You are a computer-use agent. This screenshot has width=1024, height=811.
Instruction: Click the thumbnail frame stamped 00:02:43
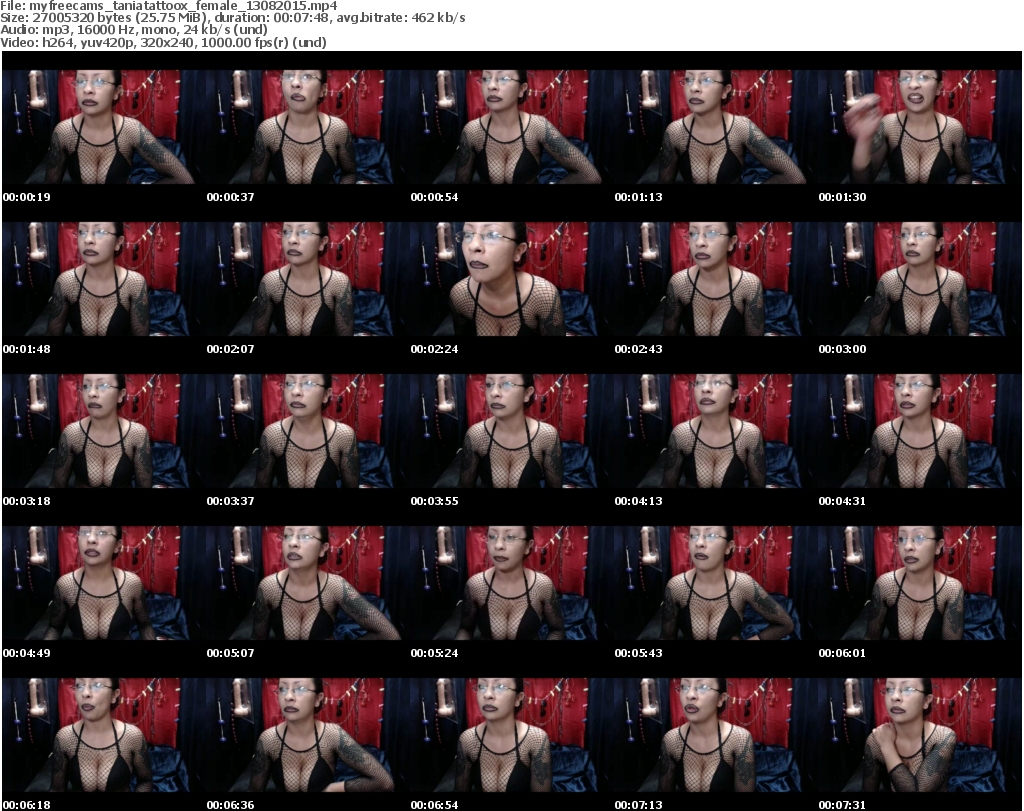716,279
